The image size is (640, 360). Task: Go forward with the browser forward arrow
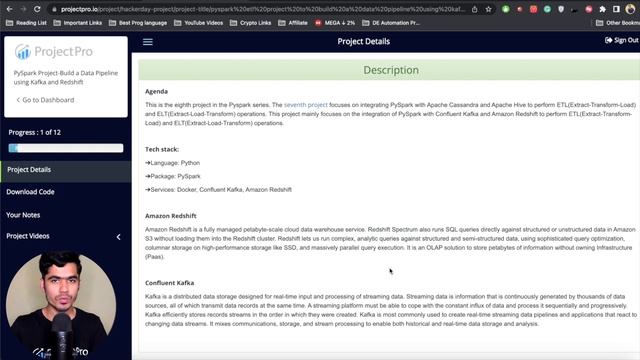(x=23, y=9)
